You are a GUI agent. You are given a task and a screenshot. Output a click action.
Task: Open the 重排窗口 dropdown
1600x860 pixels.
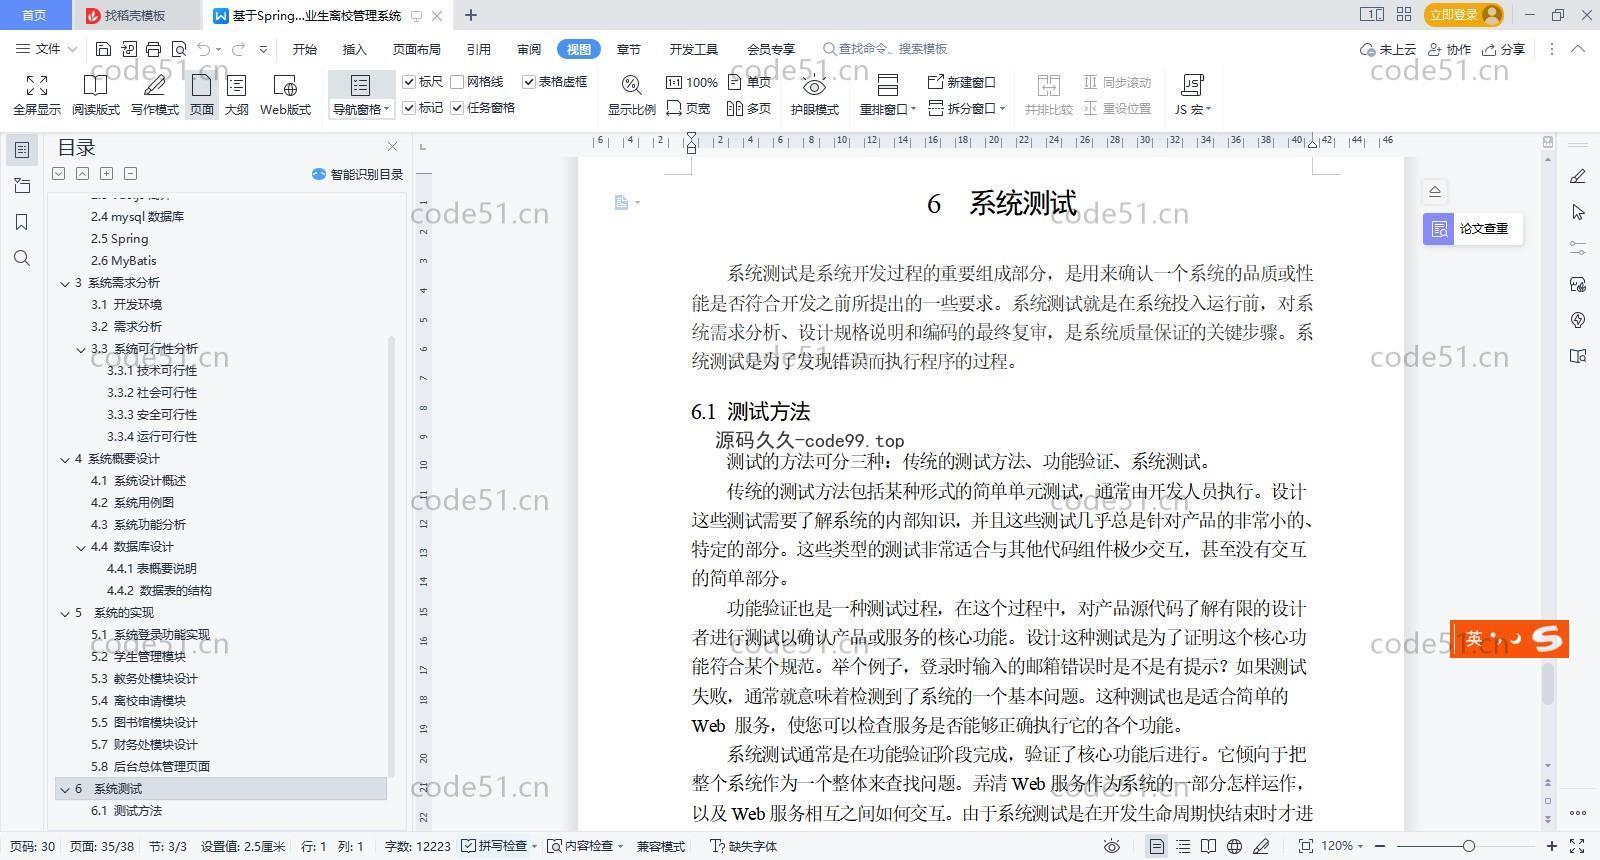tap(887, 109)
